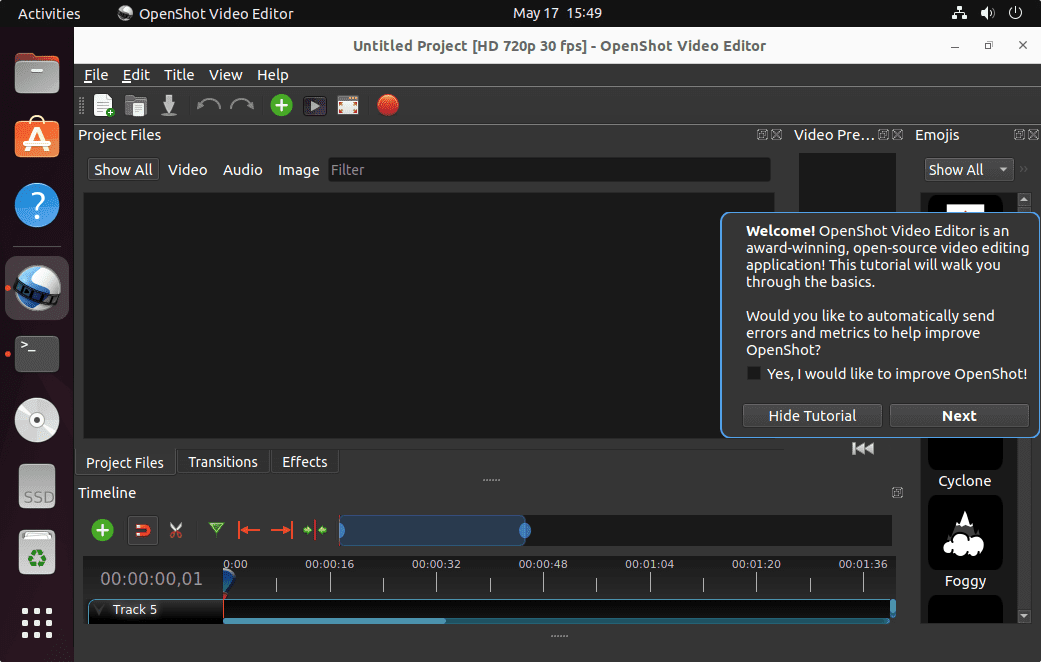Filter project files by Video
Image resolution: width=1041 pixels, height=662 pixels.
click(187, 170)
